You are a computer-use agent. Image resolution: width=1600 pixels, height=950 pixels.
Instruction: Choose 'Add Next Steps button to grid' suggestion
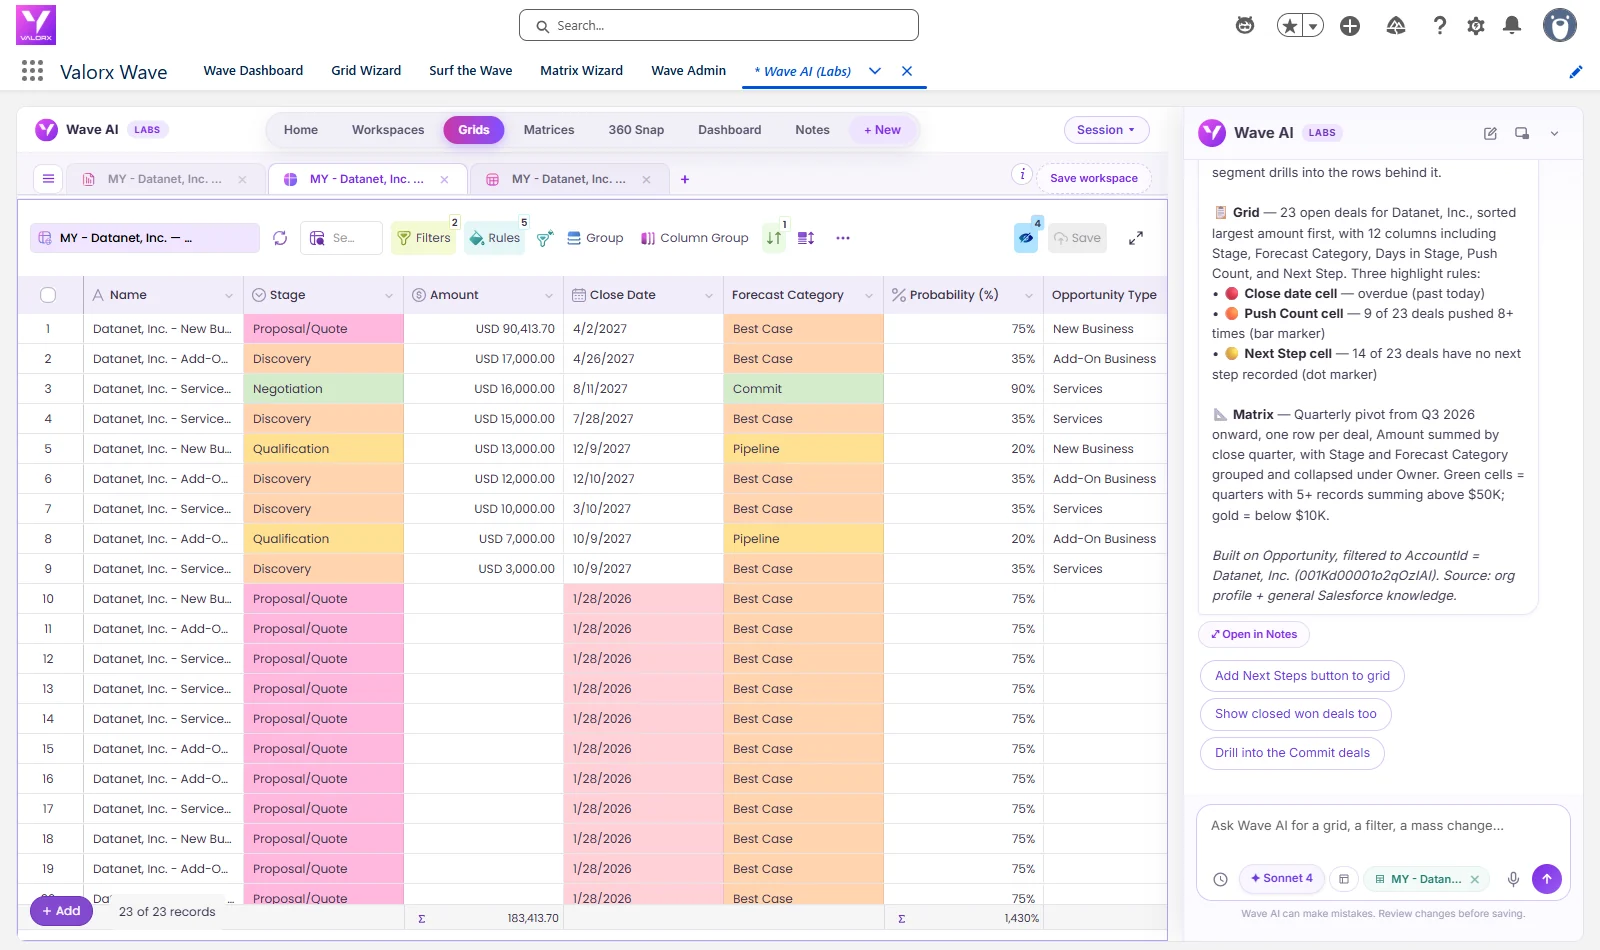1302,676
